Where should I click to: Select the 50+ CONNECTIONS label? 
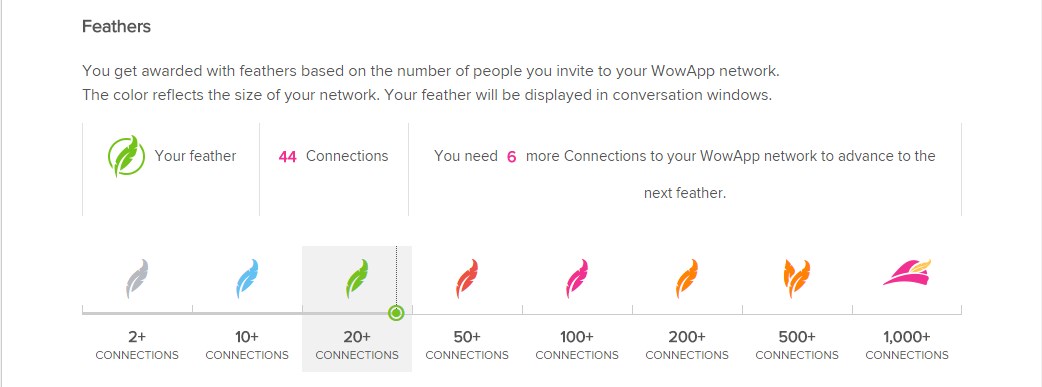click(x=467, y=346)
